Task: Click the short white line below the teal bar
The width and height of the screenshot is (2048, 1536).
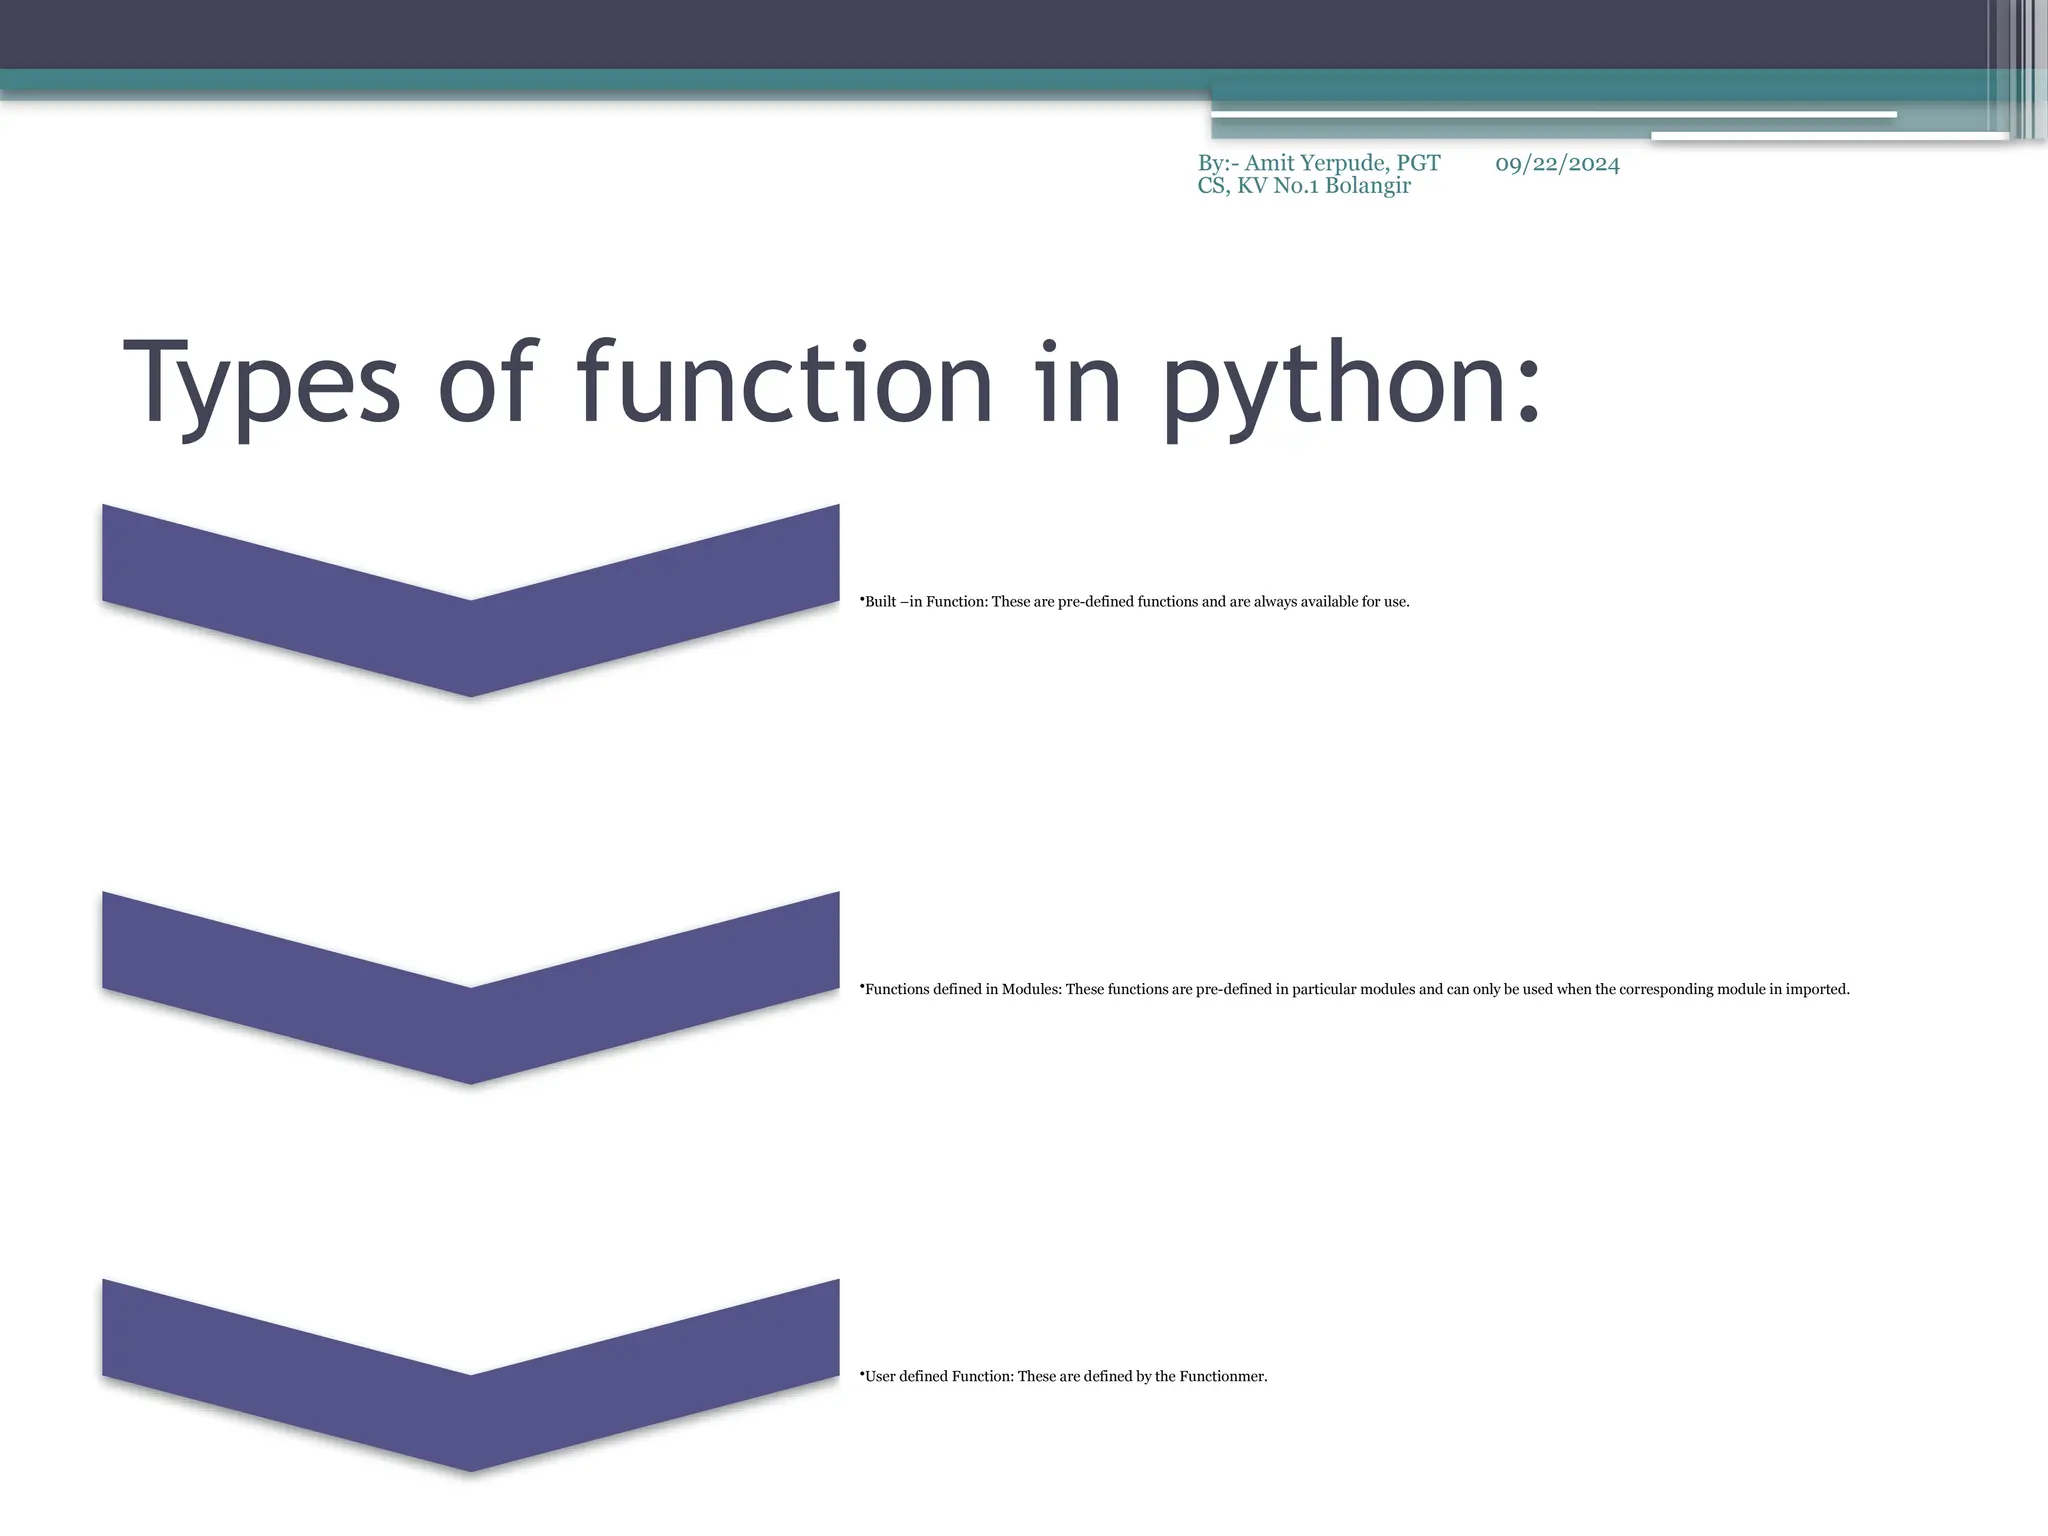Action: tap(1829, 136)
